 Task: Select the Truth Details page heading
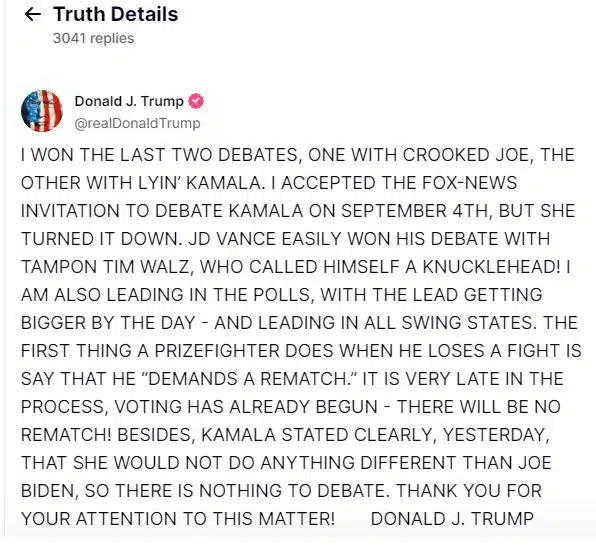tap(116, 14)
